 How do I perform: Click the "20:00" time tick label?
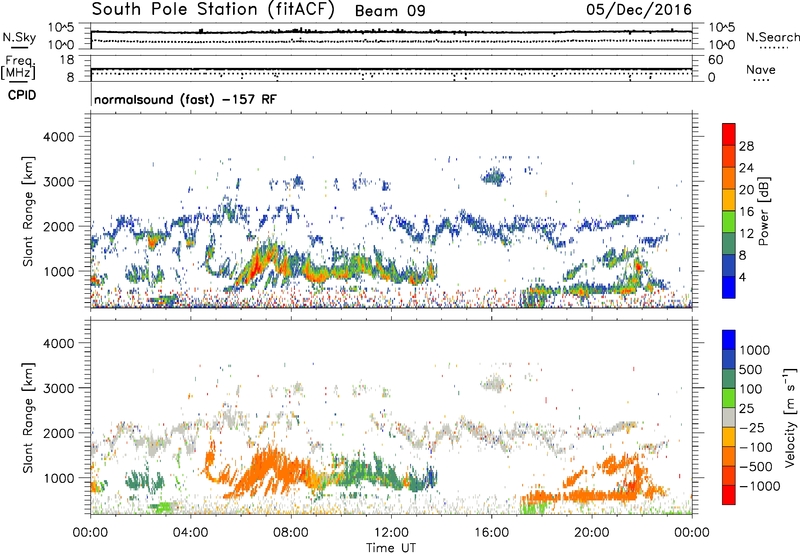click(592, 533)
